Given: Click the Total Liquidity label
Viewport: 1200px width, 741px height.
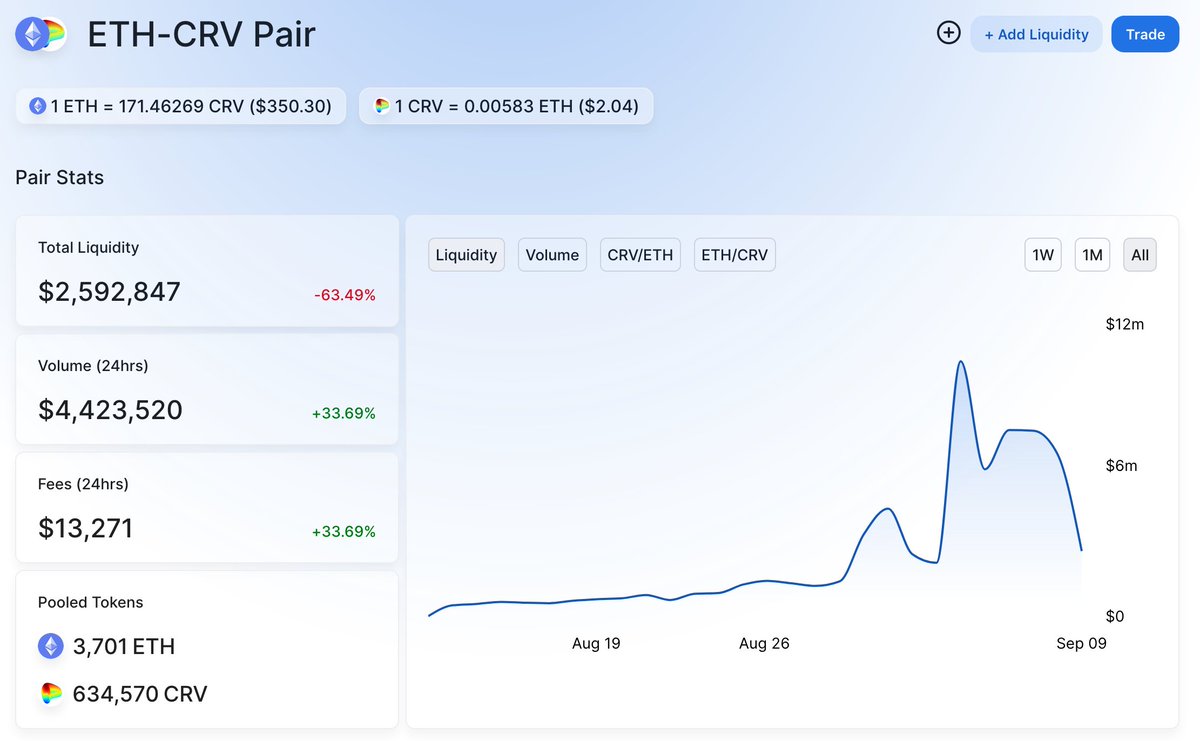Looking at the screenshot, I should tap(88, 247).
